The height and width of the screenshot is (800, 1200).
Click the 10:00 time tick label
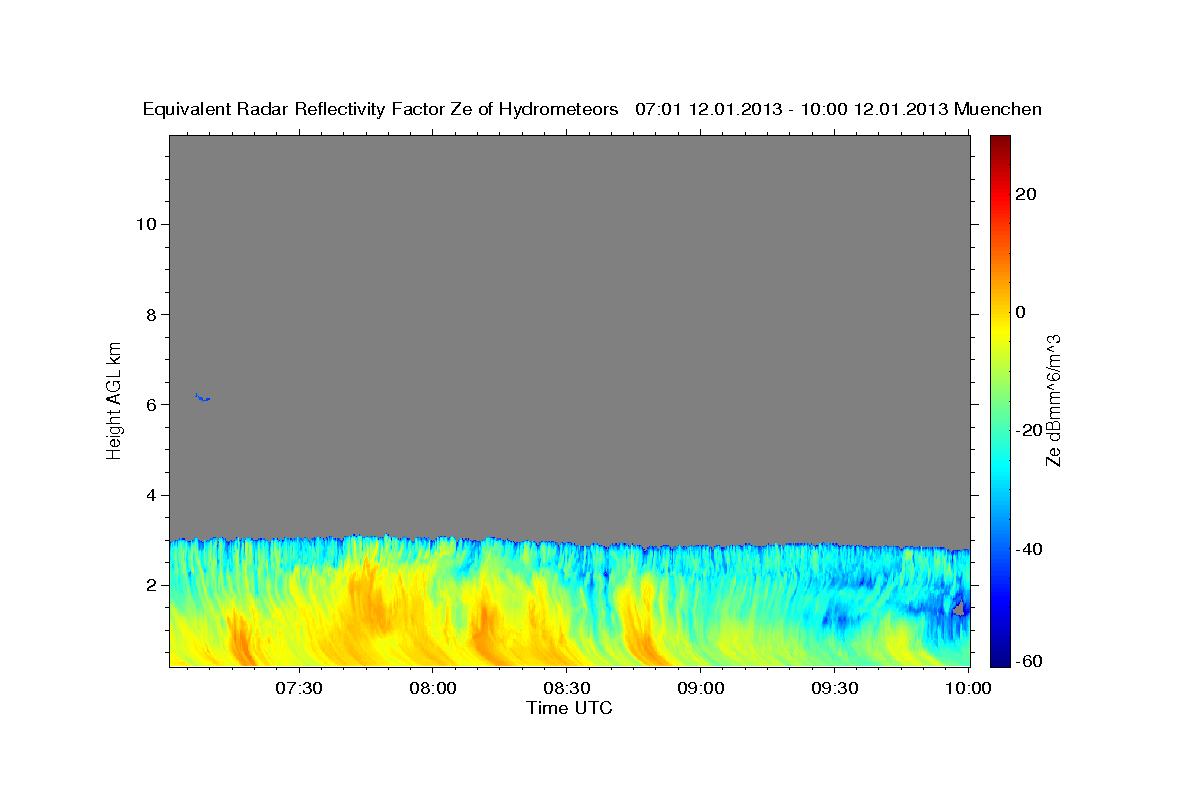[968, 689]
